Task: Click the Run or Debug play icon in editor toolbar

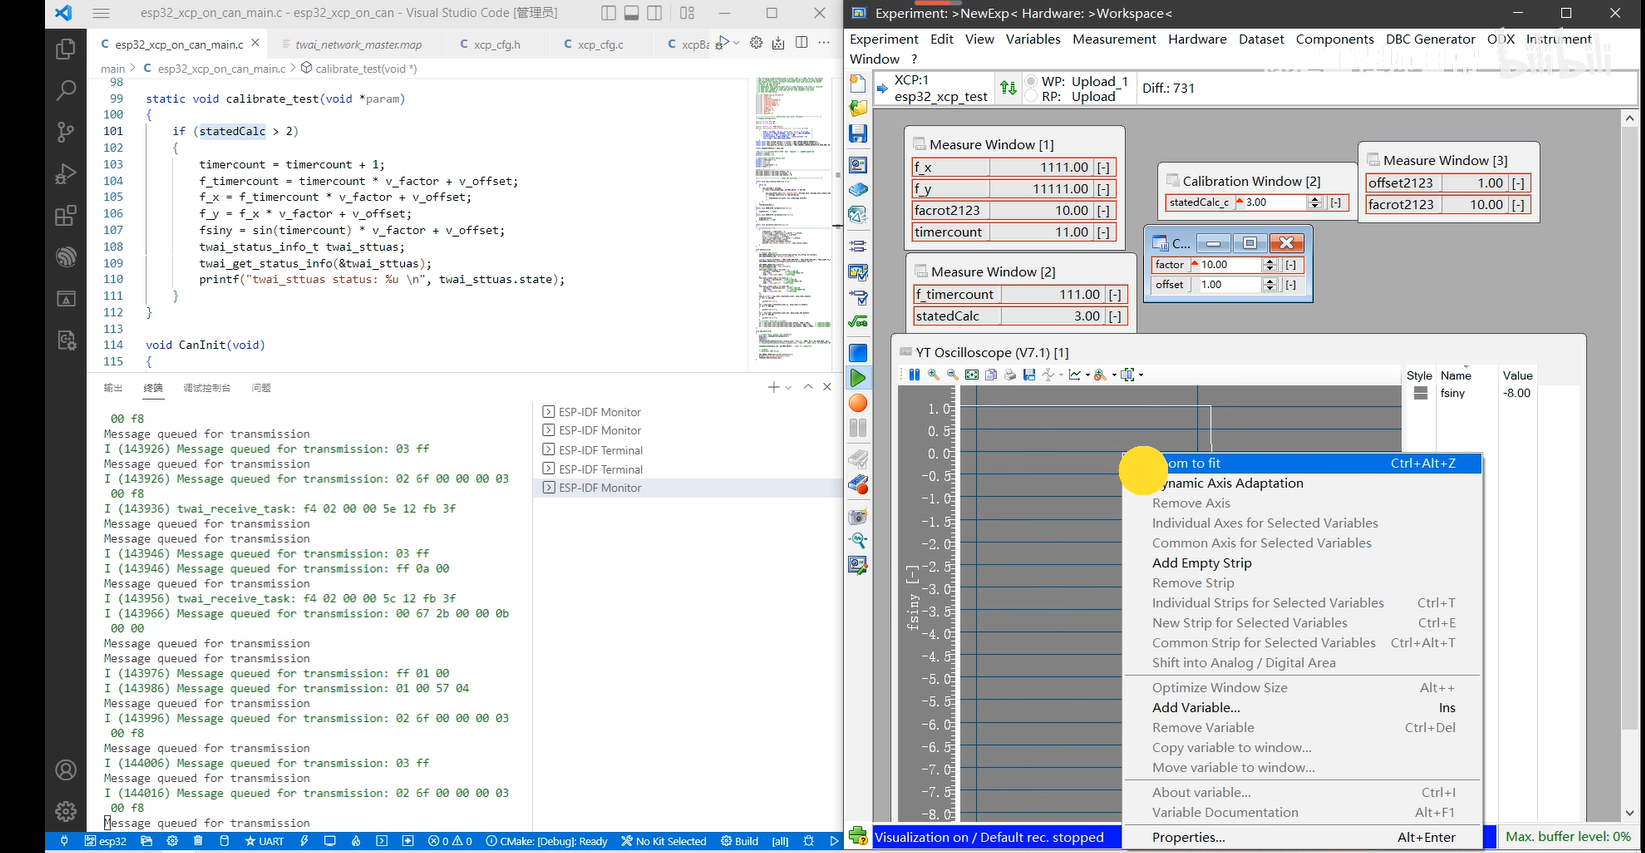Action: tap(723, 43)
